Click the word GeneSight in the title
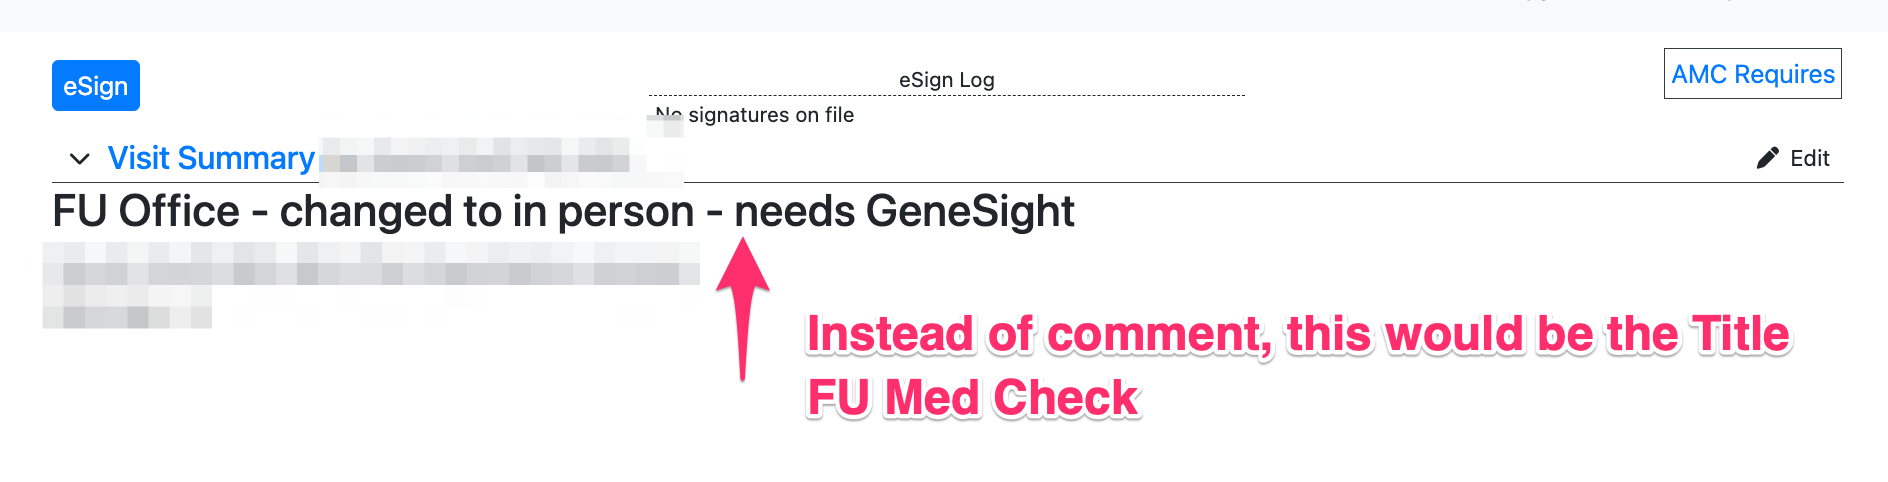The height and width of the screenshot is (482, 1888). point(970,212)
